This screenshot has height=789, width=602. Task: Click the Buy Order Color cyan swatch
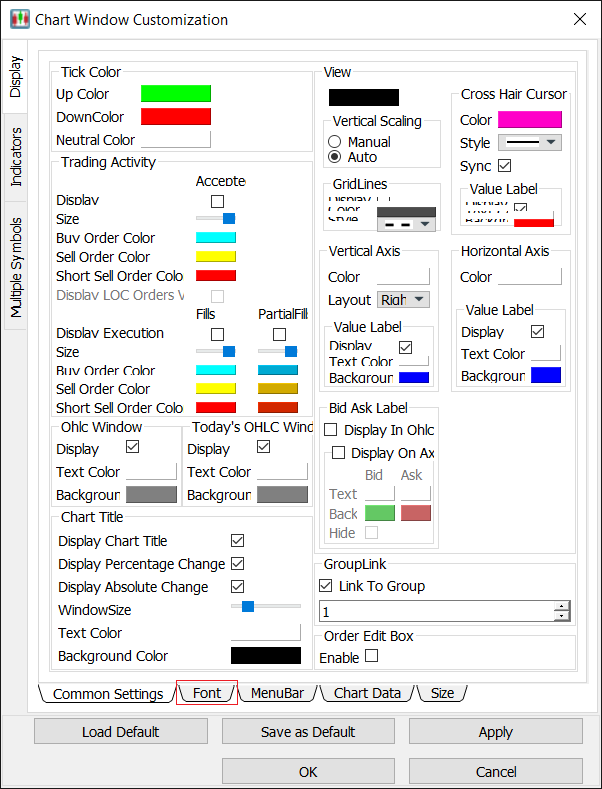point(215,238)
